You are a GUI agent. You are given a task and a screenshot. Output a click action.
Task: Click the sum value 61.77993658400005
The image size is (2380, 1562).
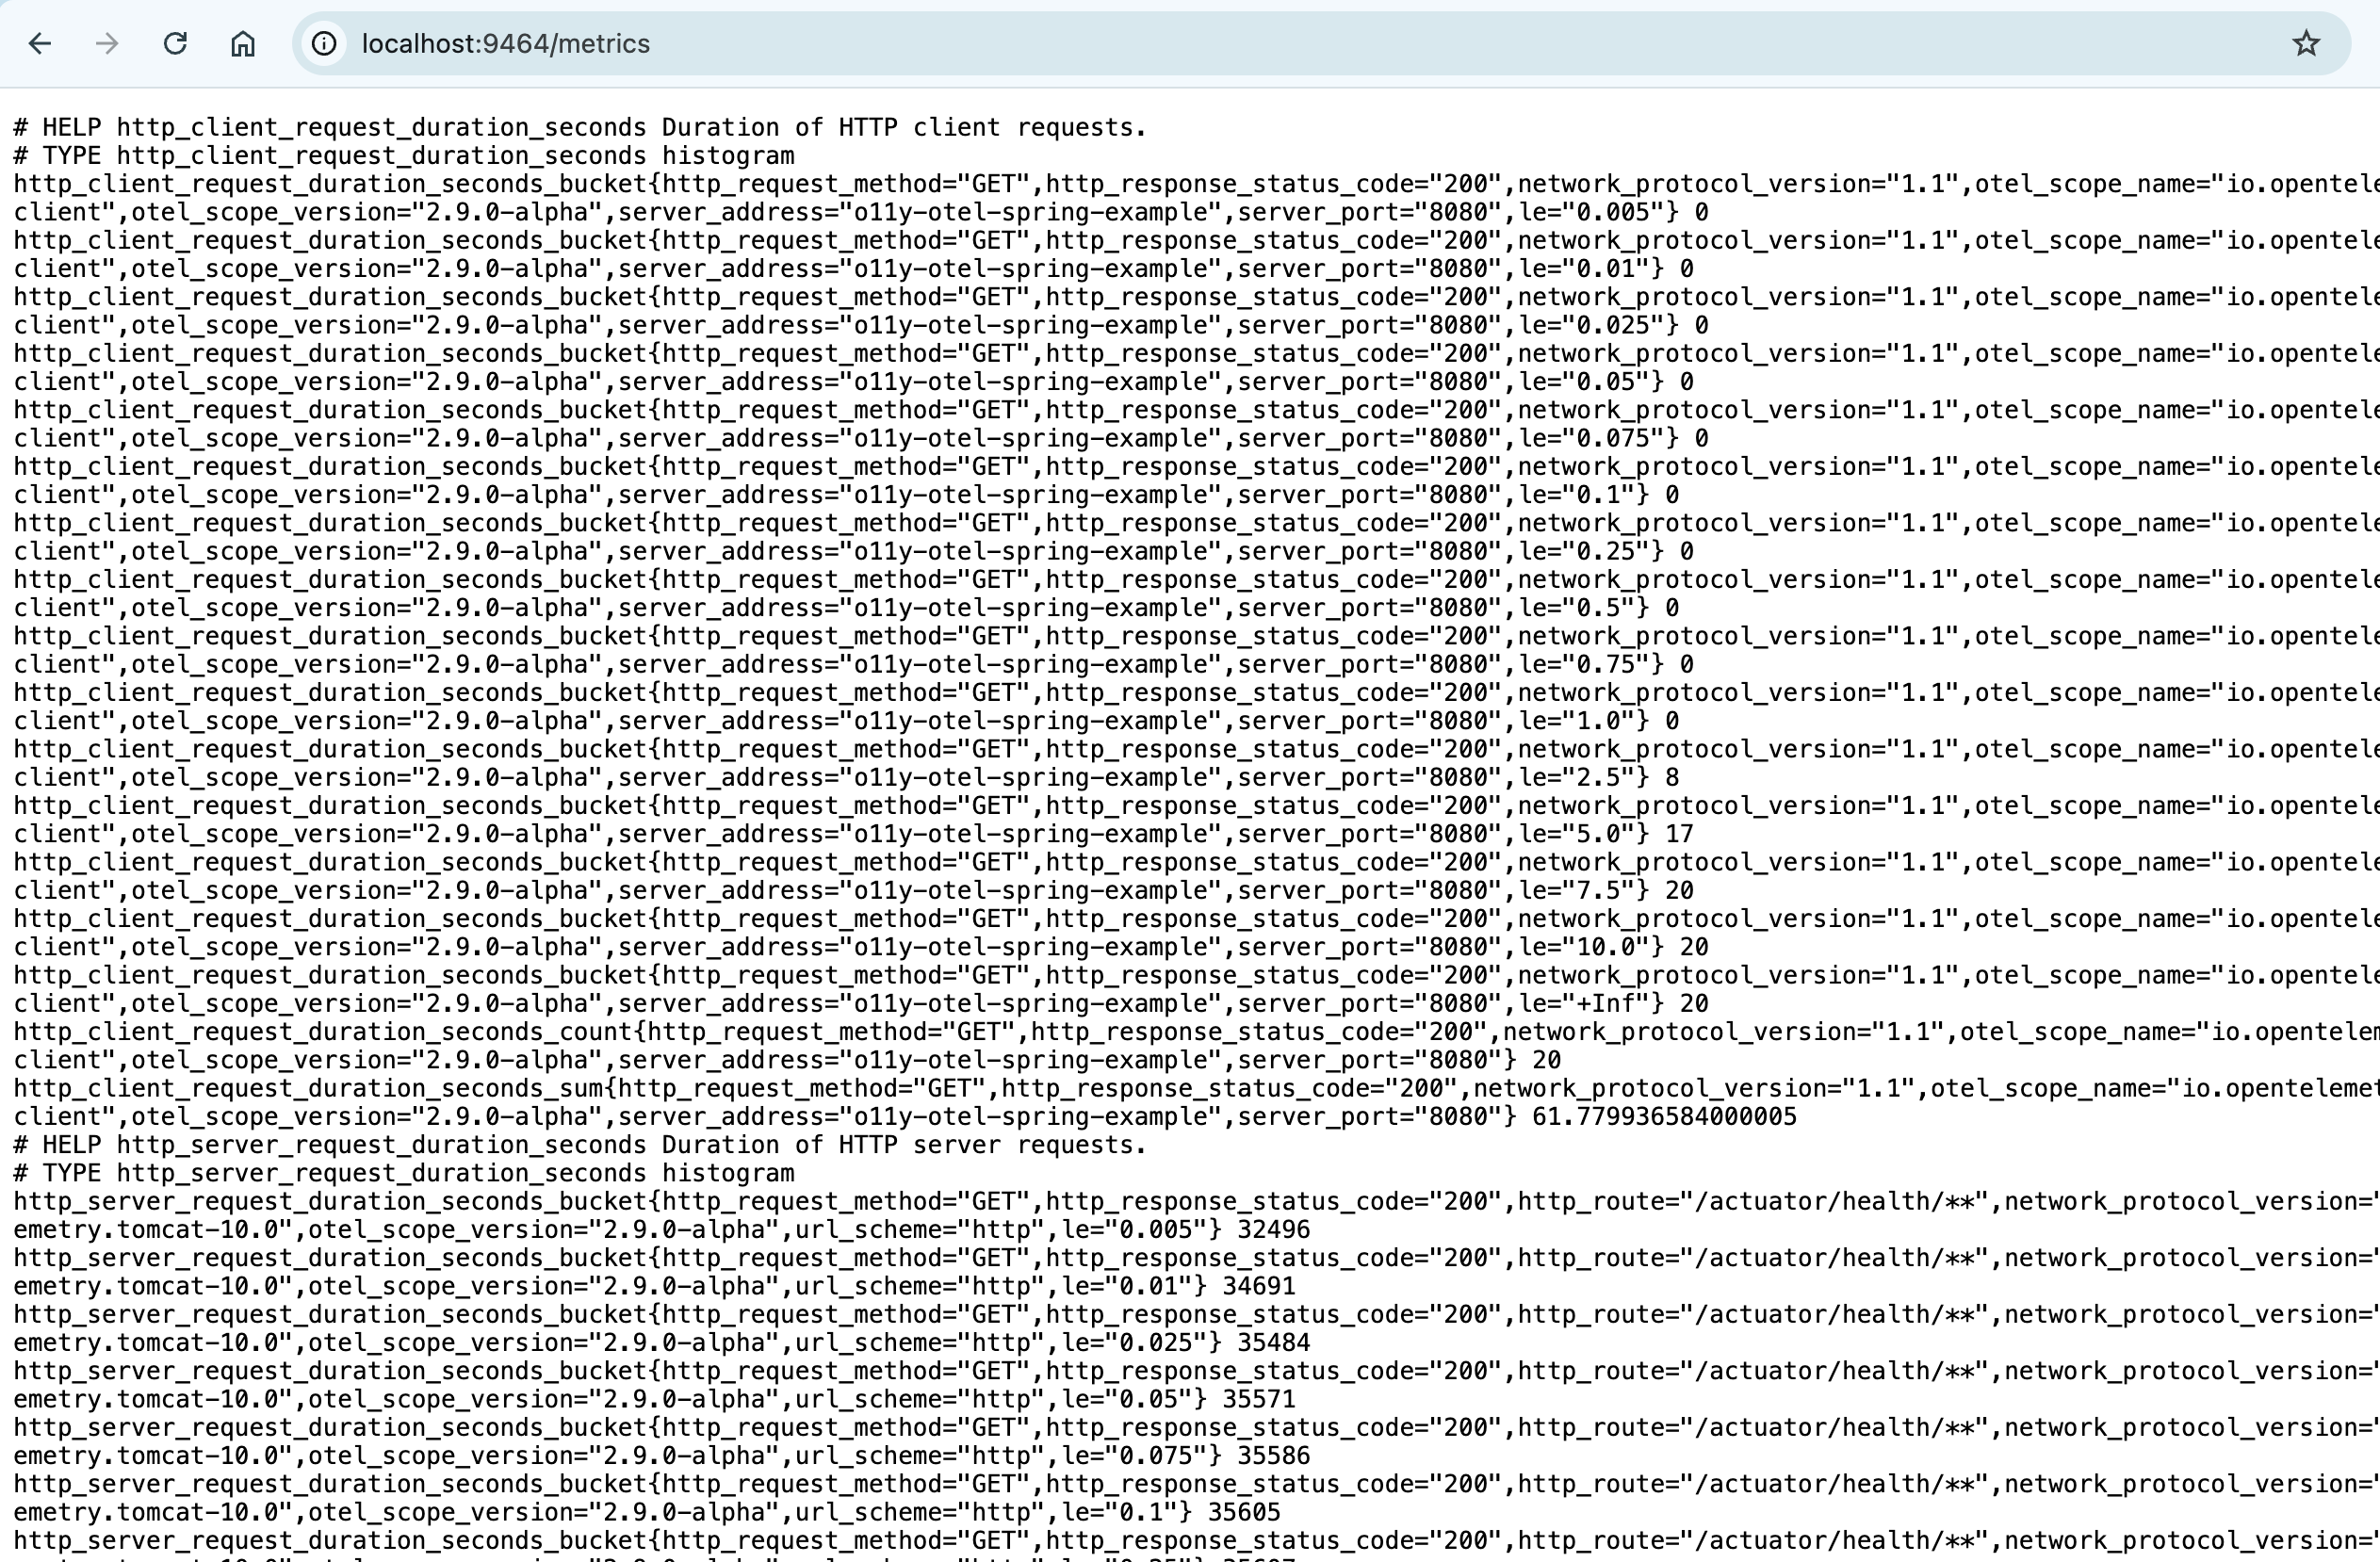(1664, 1117)
